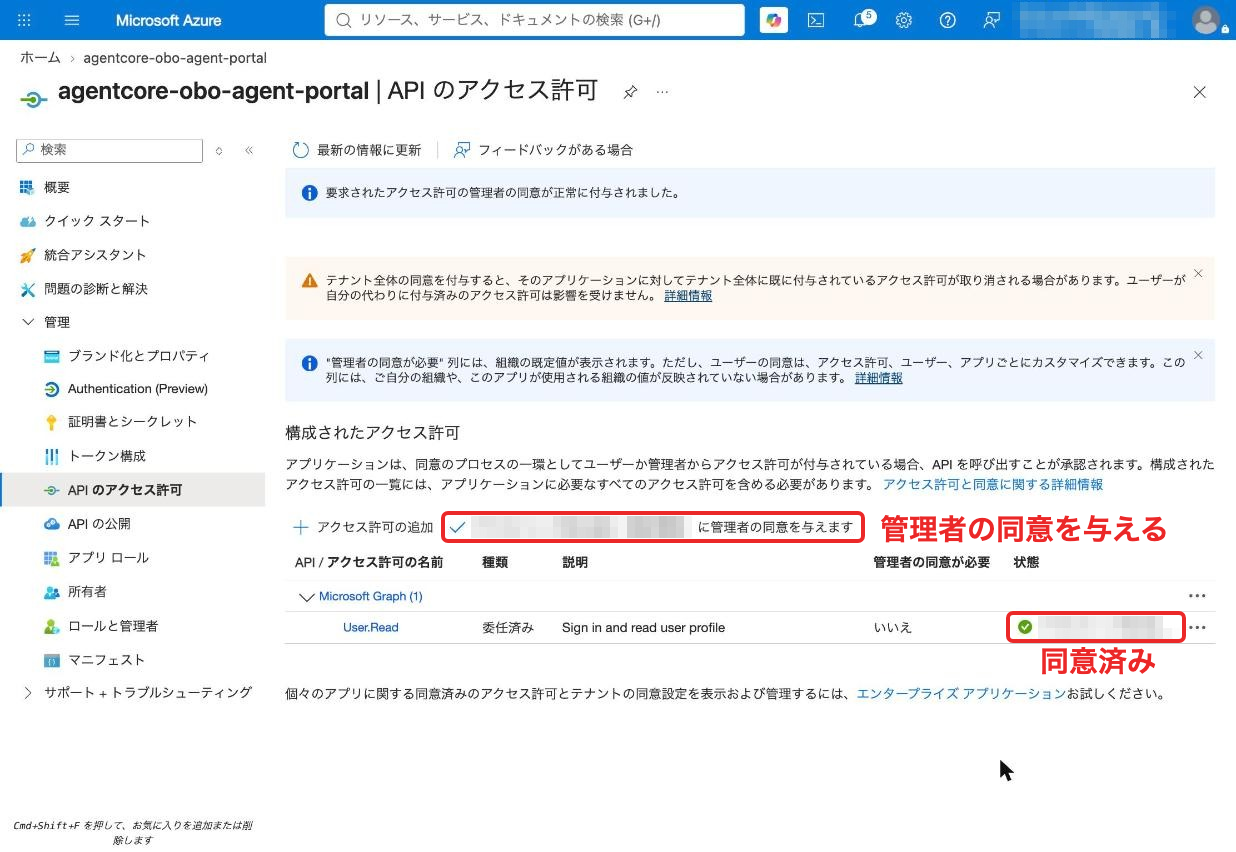Image resolution: width=1236 pixels, height=852 pixels.
Task: Click the 状態 column header
Action: point(1026,563)
